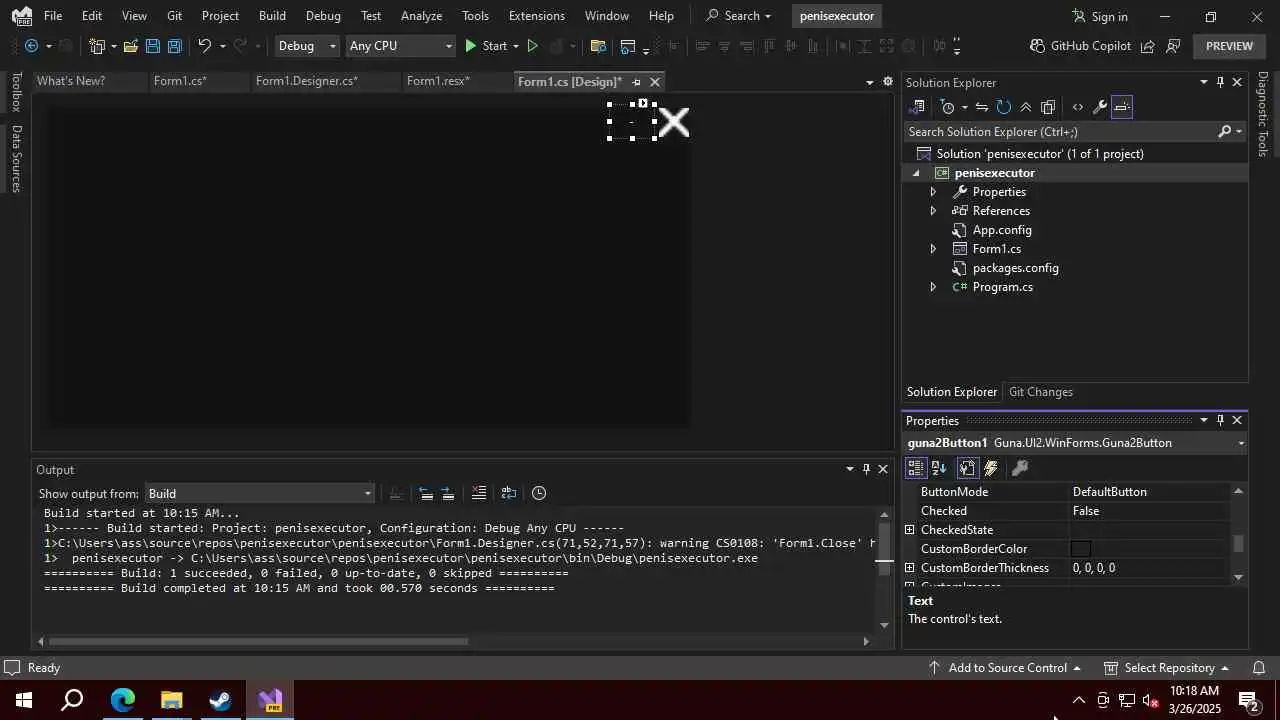The height and width of the screenshot is (720, 1280).
Task: Collapse the bold penisexecutor project node arrow
Action: (916, 173)
